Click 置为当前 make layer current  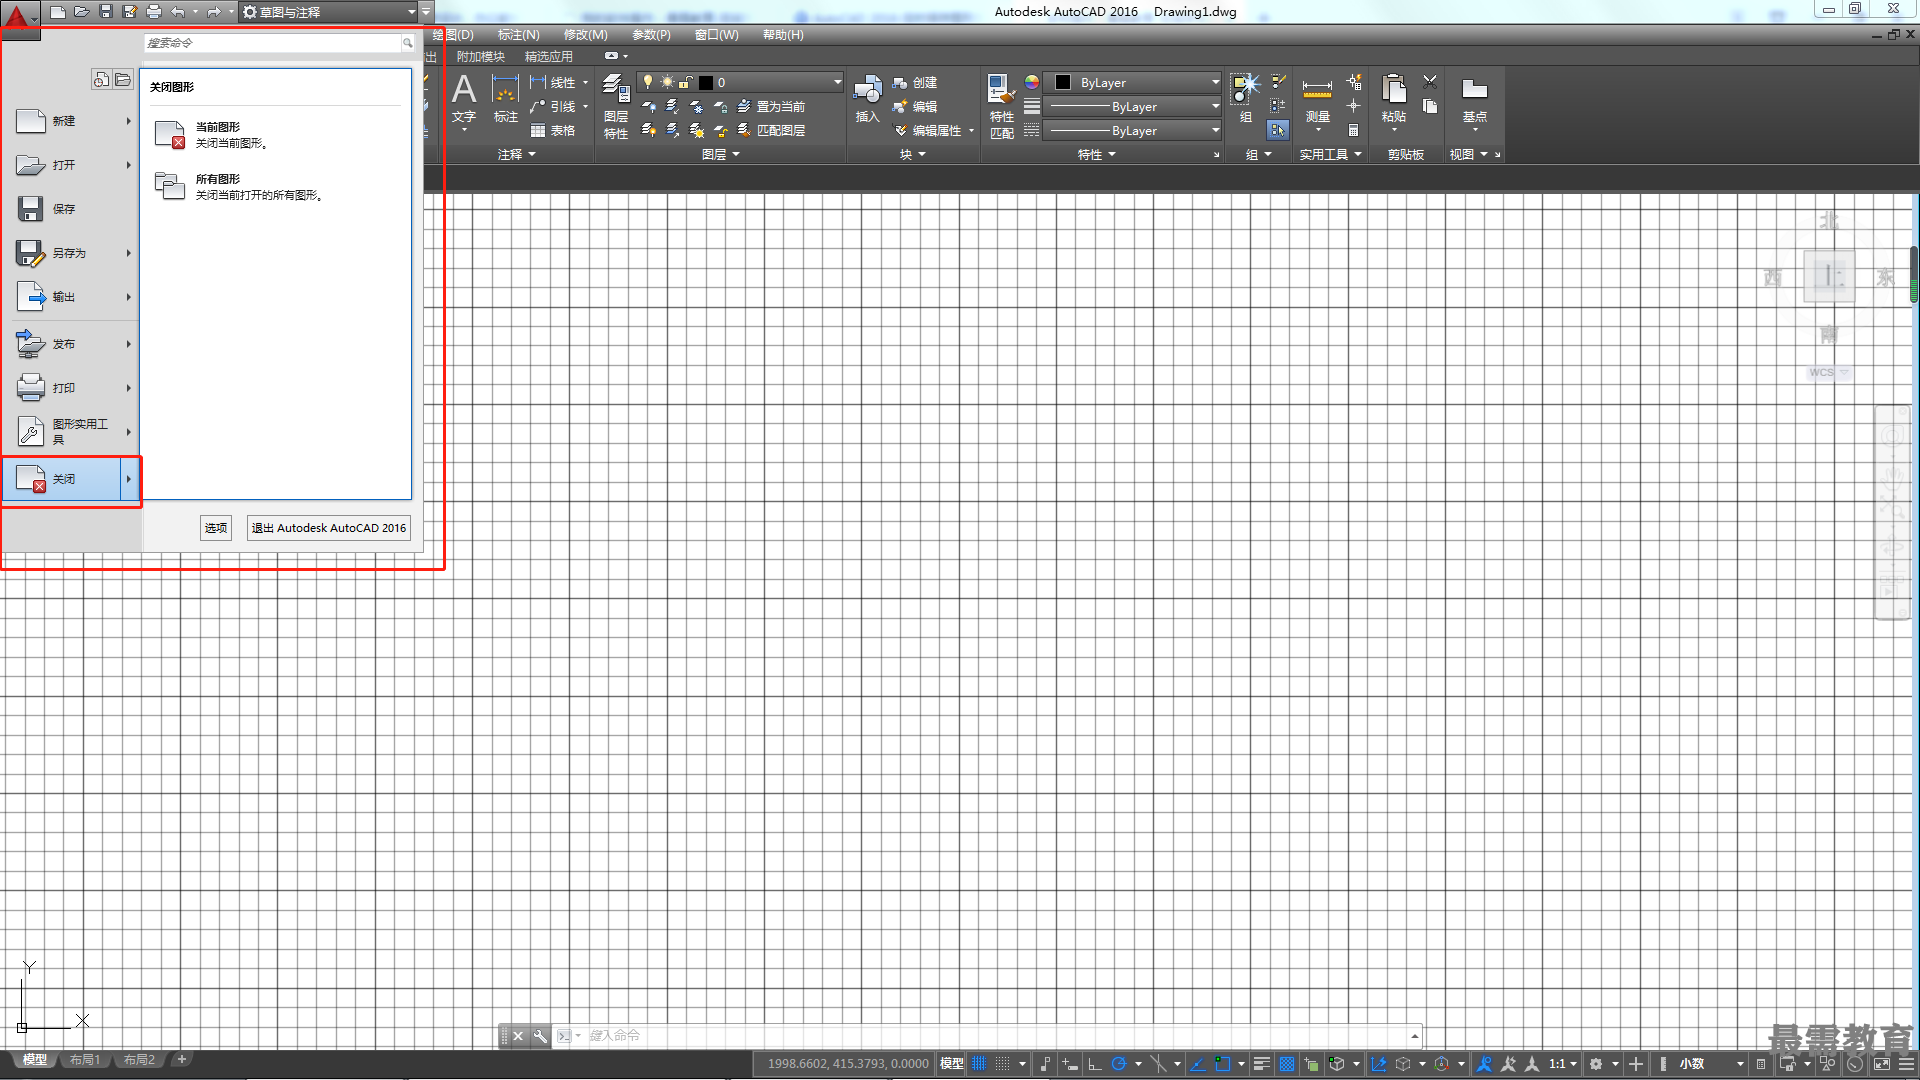[x=771, y=106]
